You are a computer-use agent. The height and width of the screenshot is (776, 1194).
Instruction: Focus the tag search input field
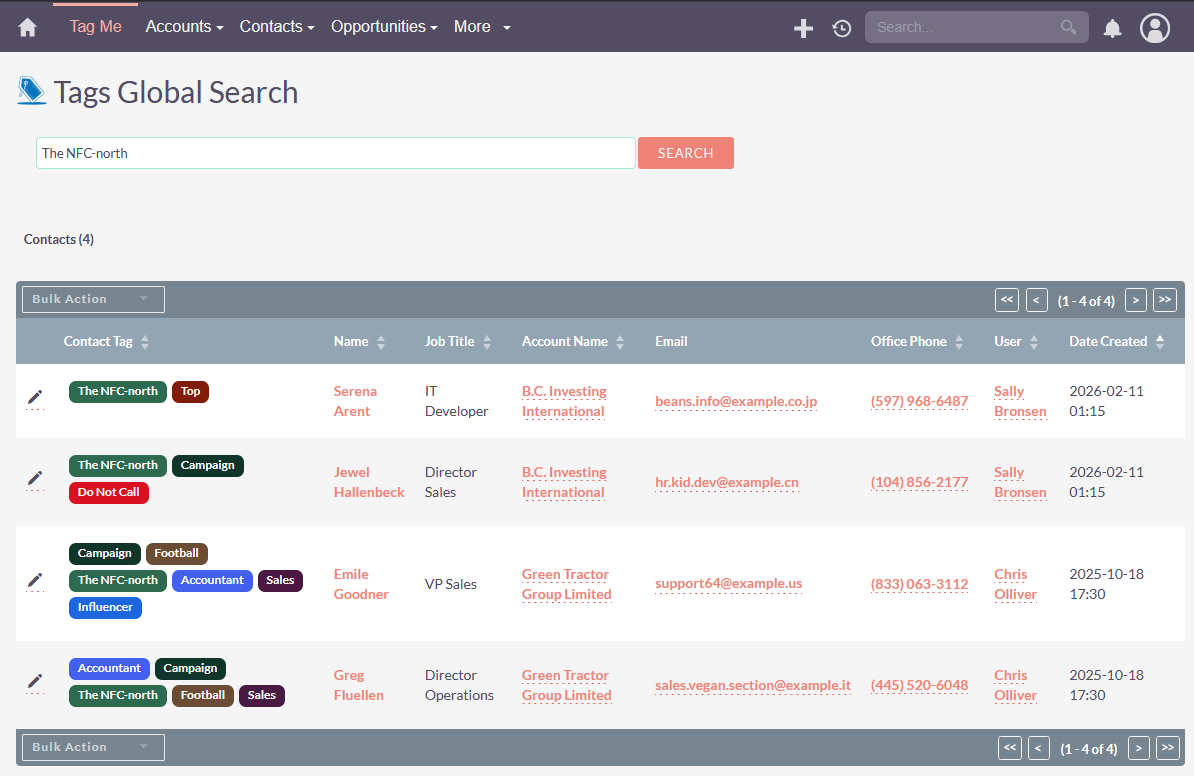point(336,153)
